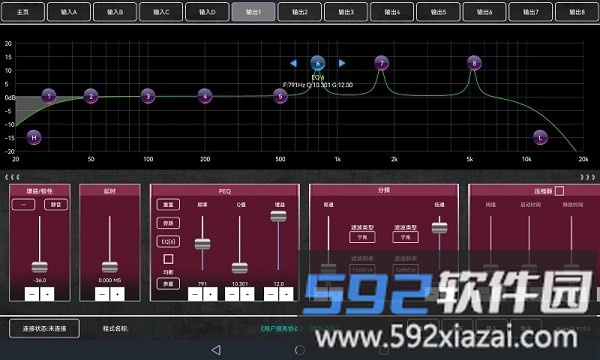Open the 主页 home tab

point(23,12)
